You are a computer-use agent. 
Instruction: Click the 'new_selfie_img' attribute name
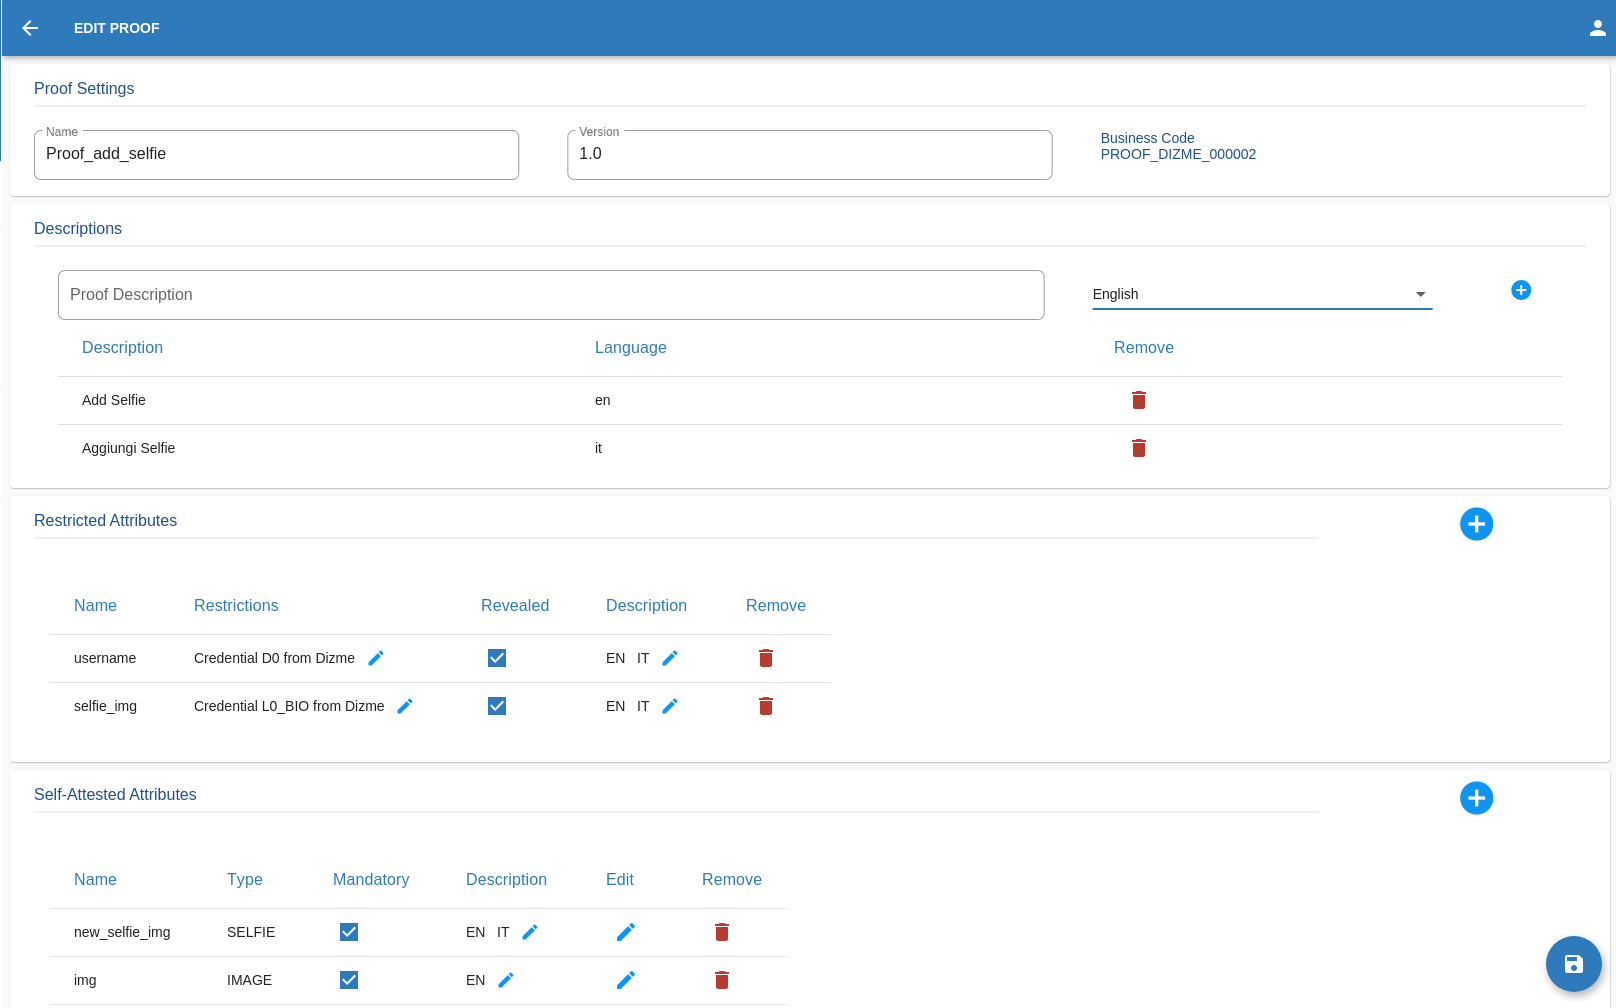(x=122, y=932)
